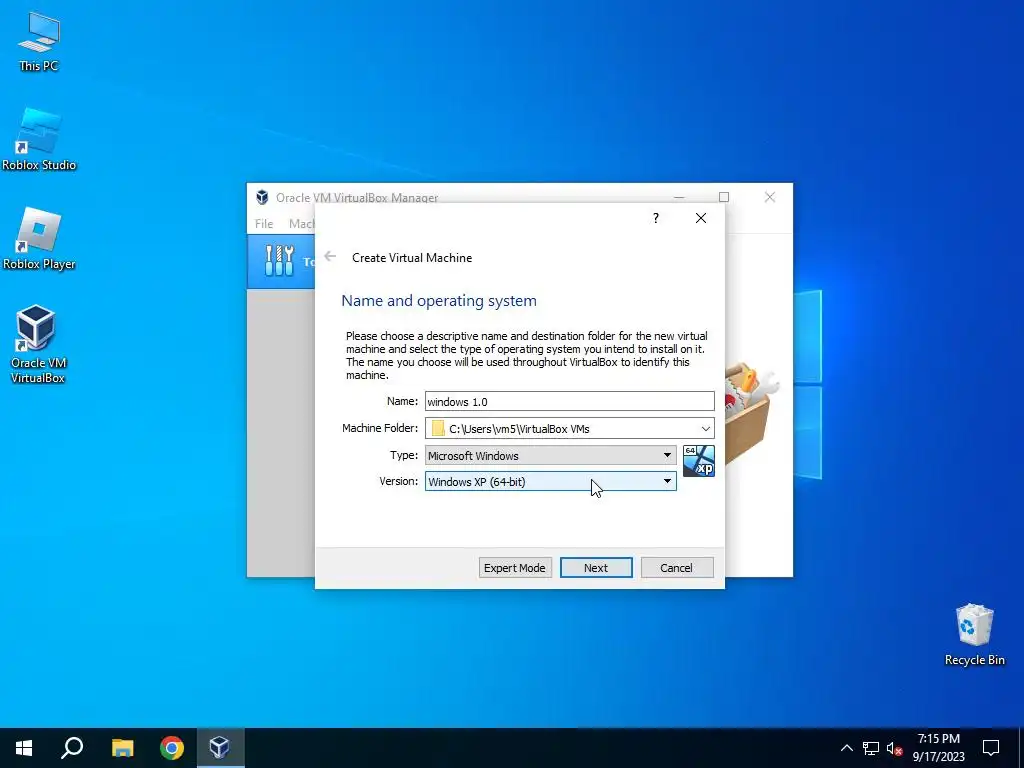Launch Google Chrome from the taskbar

[x=172, y=748]
